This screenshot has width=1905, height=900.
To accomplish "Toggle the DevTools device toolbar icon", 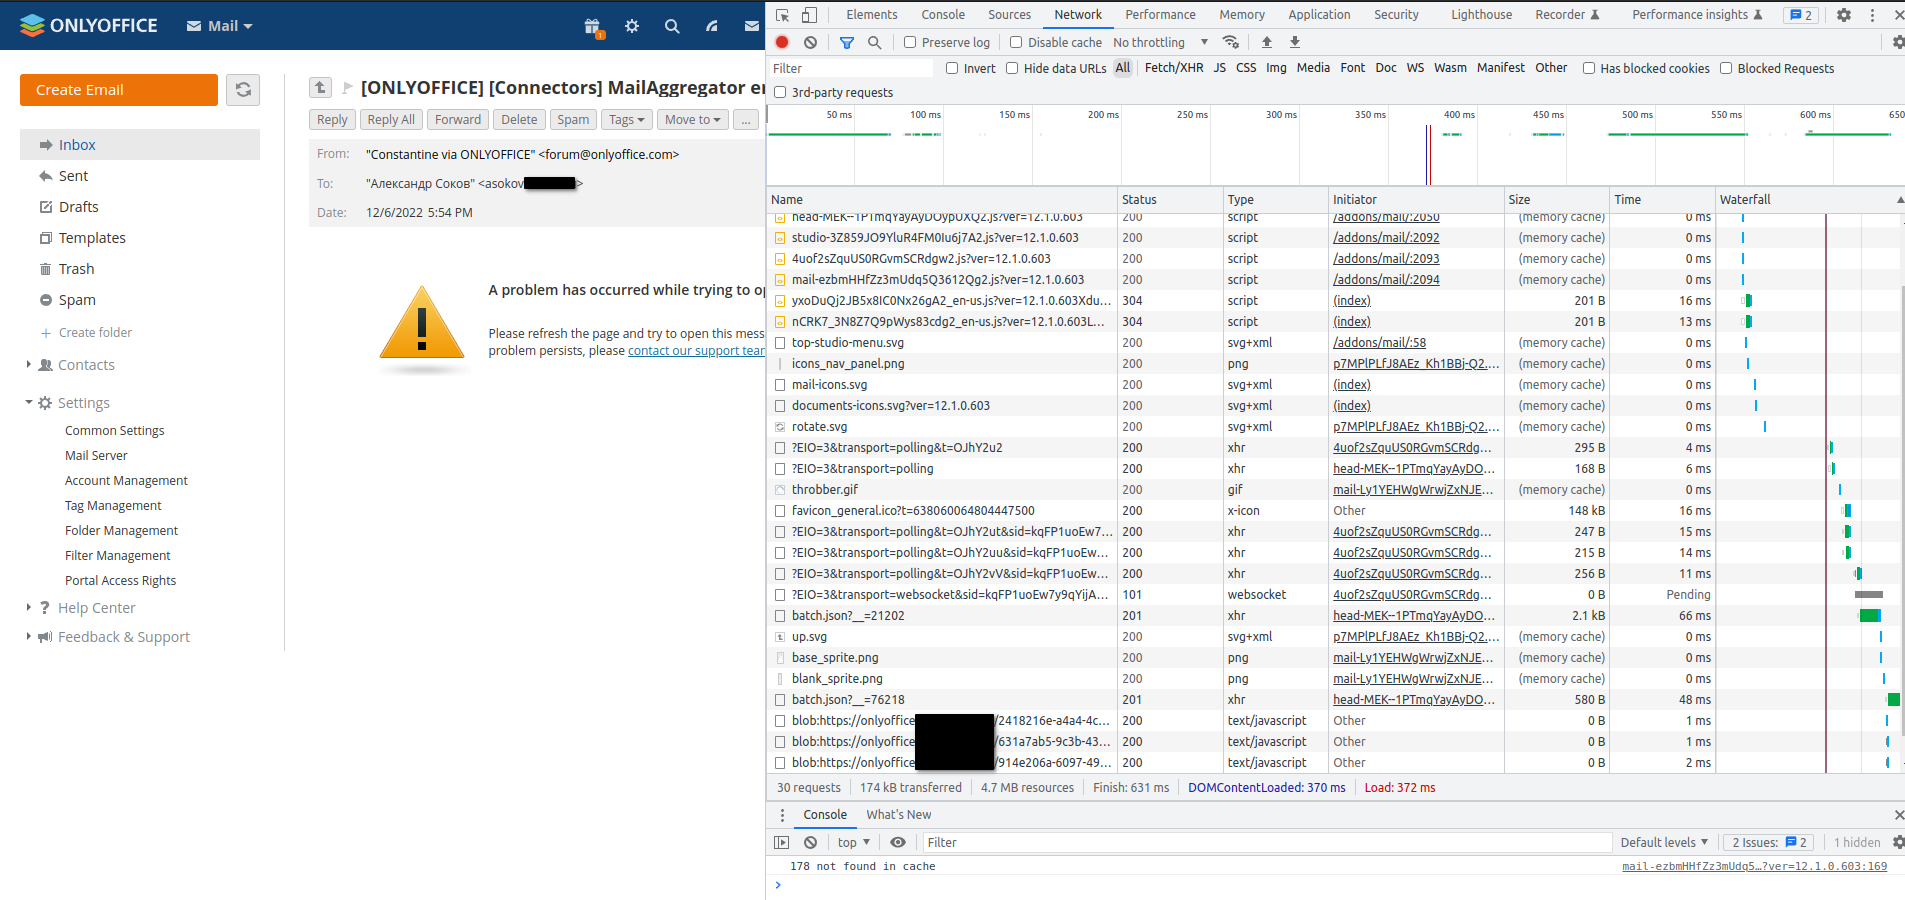I will point(809,15).
